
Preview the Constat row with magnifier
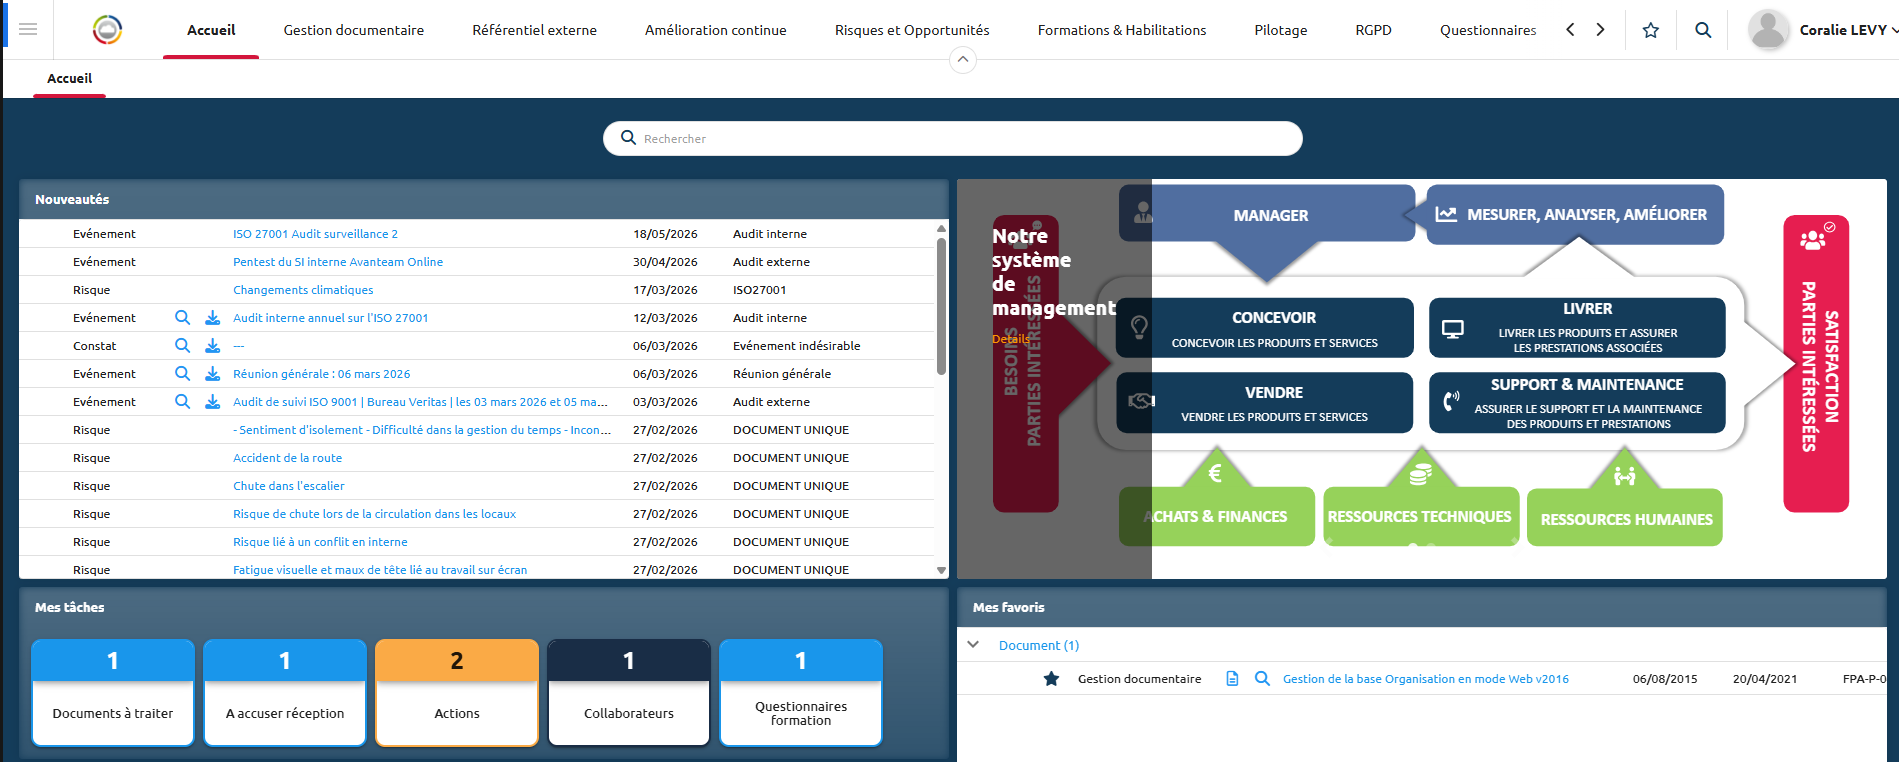pyautogui.click(x=182, y=345)
